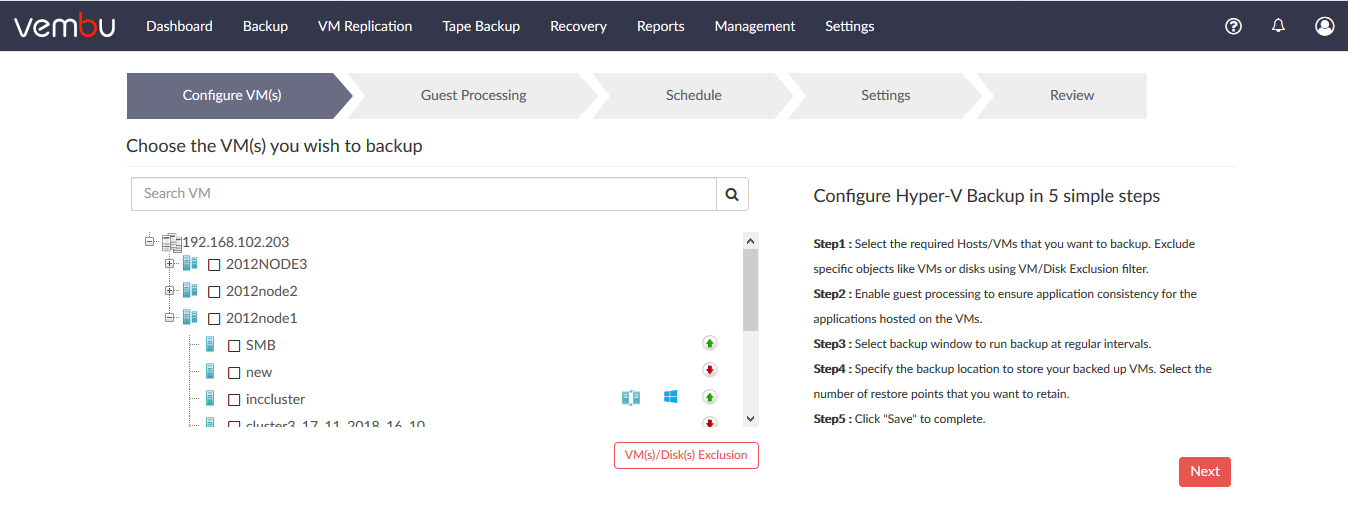Click the VM icon beside inccluster
The width and height of the screenshot is (1348, 512).
tap(210, 398)
